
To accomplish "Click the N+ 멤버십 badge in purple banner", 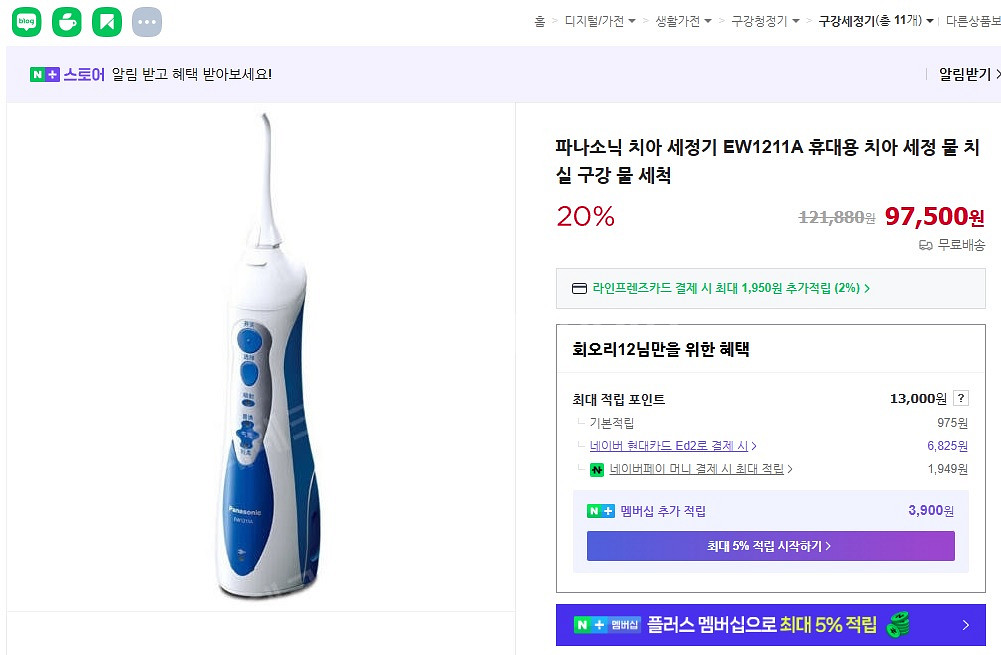I will (x=607, y=625).
